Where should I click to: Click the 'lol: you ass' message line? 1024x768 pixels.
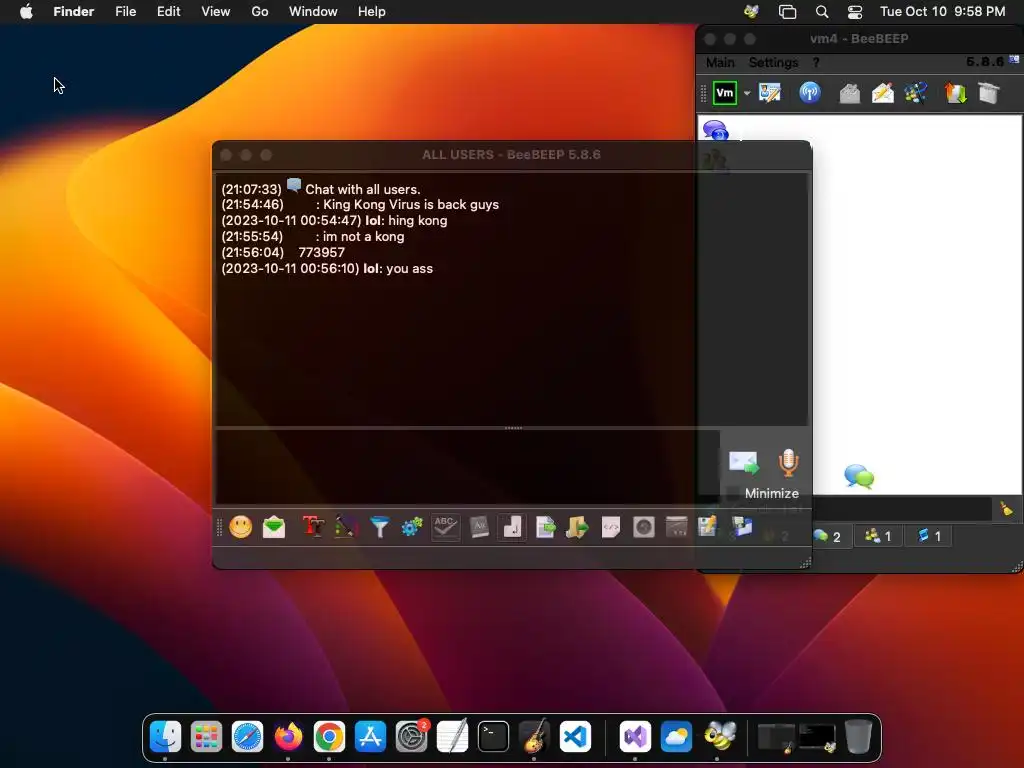(x=327, y=268)
